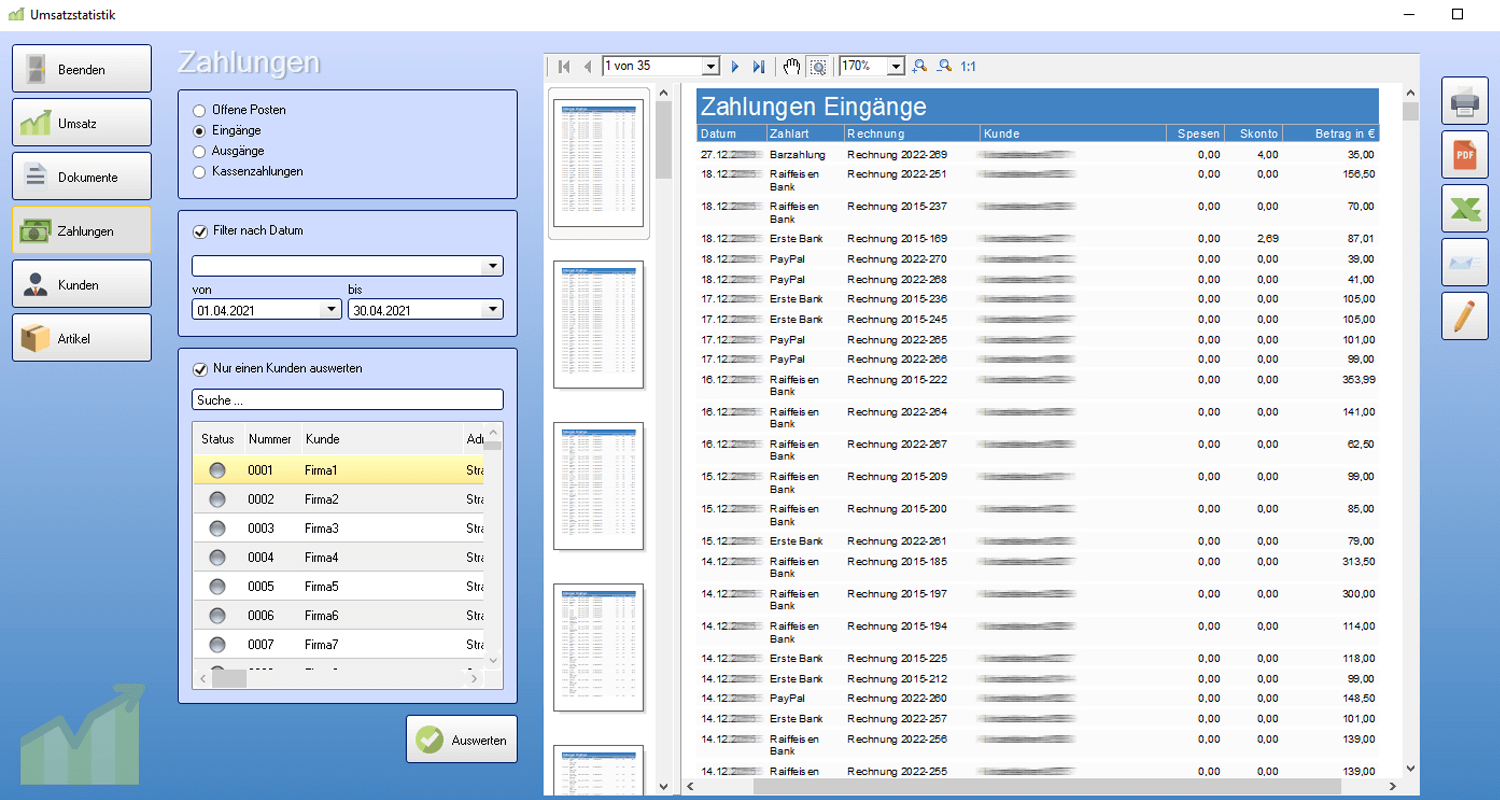Minimize the Umsatzstatistik window
The image size is (1500, 800).
[1408, 14]
